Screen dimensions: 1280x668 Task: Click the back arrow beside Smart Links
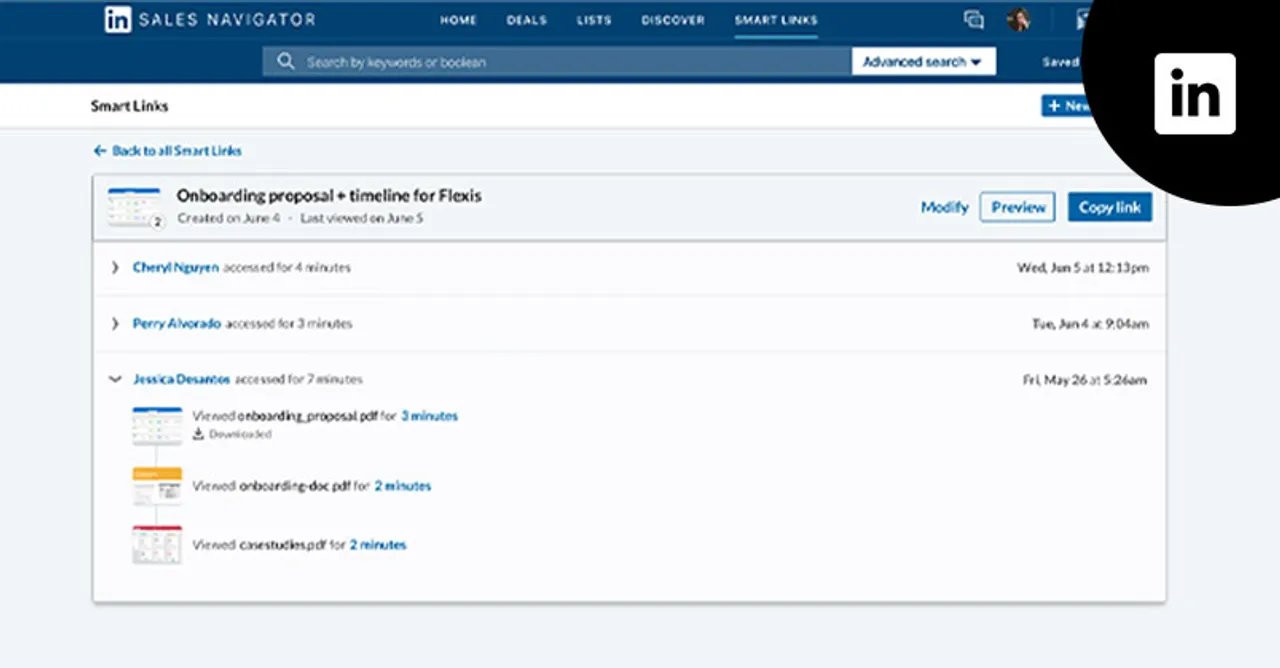pyautogui.click(x=99, y=151)
